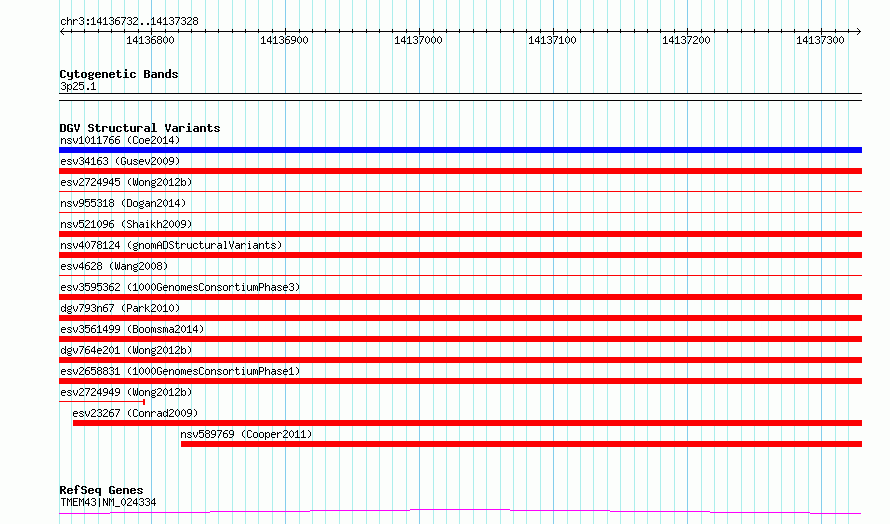
Task: Select the nsv521096 (Shaikh2009) label
Action: click(126, 224)
